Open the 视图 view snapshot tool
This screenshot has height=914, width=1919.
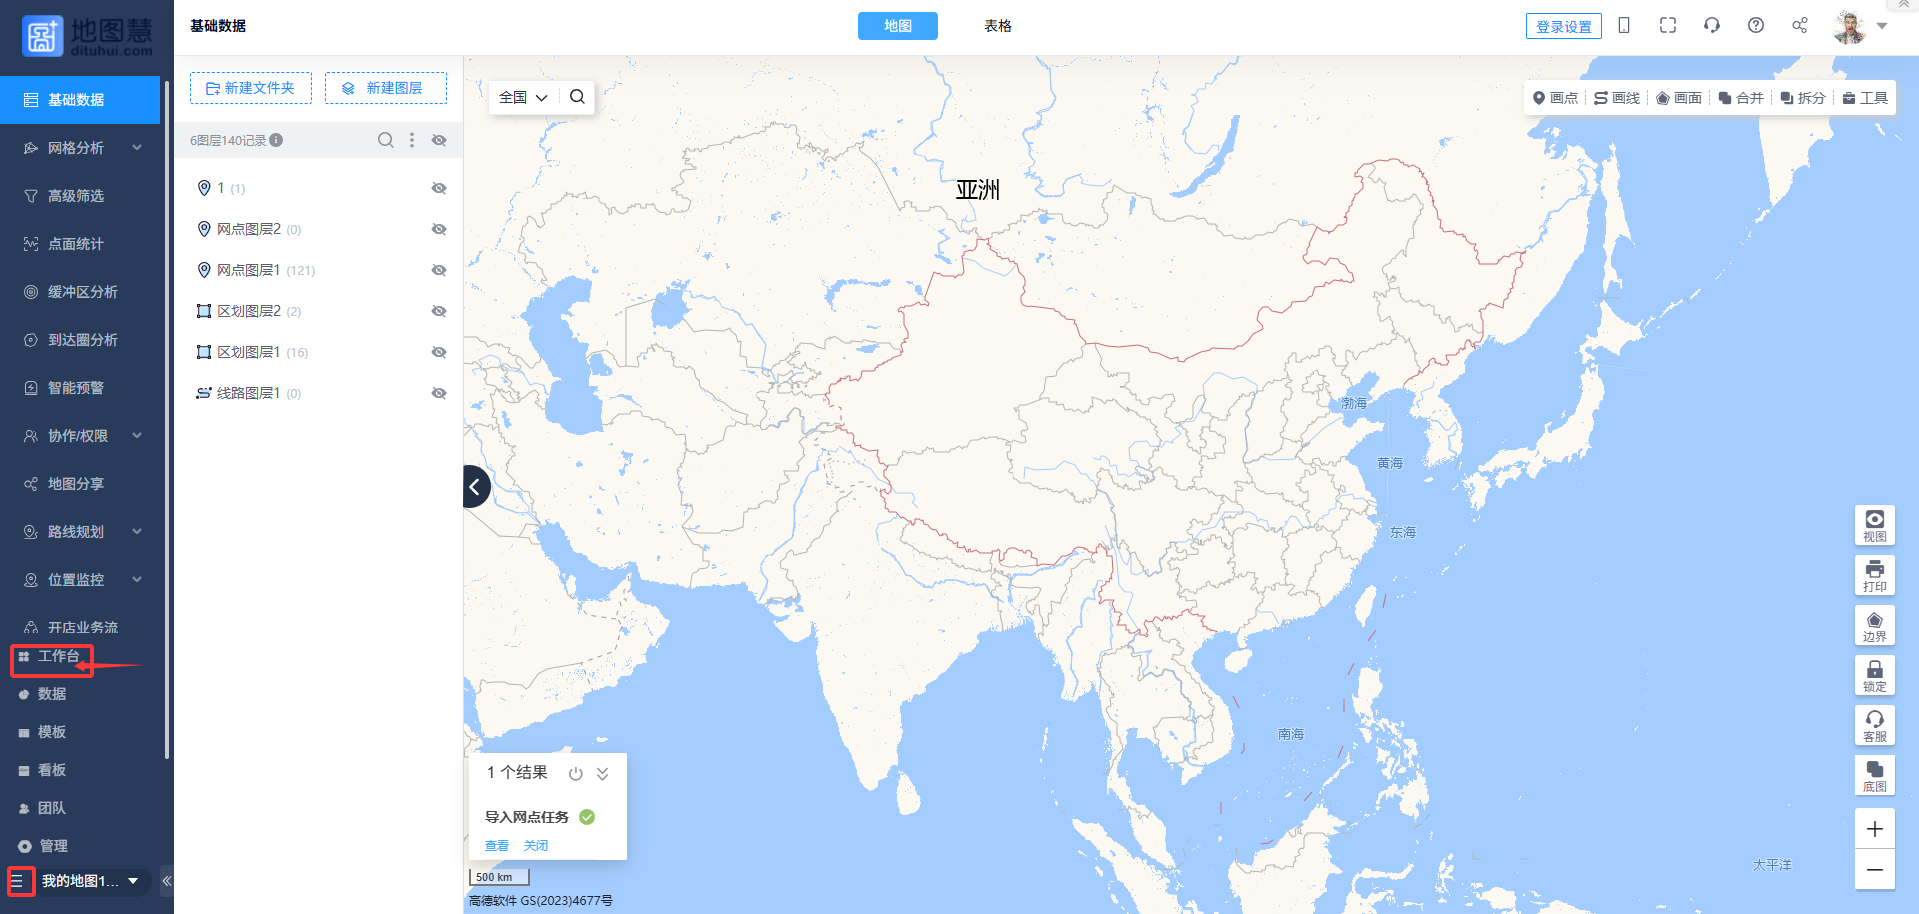(1875, 526)
